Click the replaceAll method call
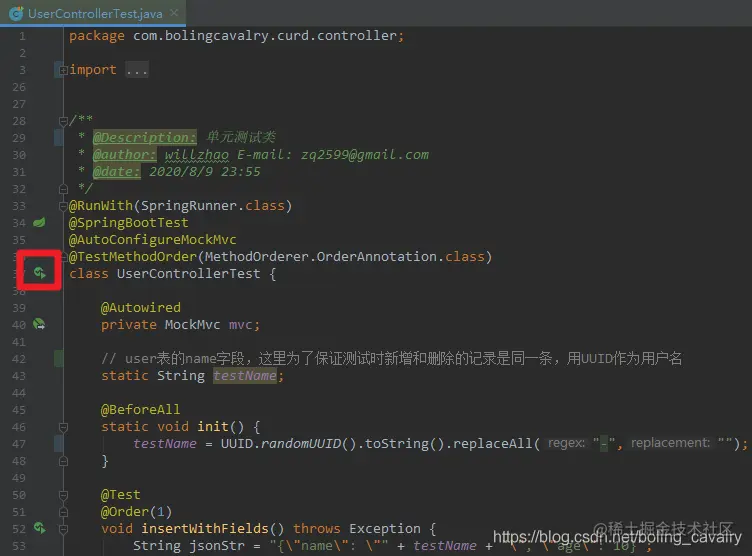Image resolution: width=752 pixels, height=556 pixels. [493, 444]
